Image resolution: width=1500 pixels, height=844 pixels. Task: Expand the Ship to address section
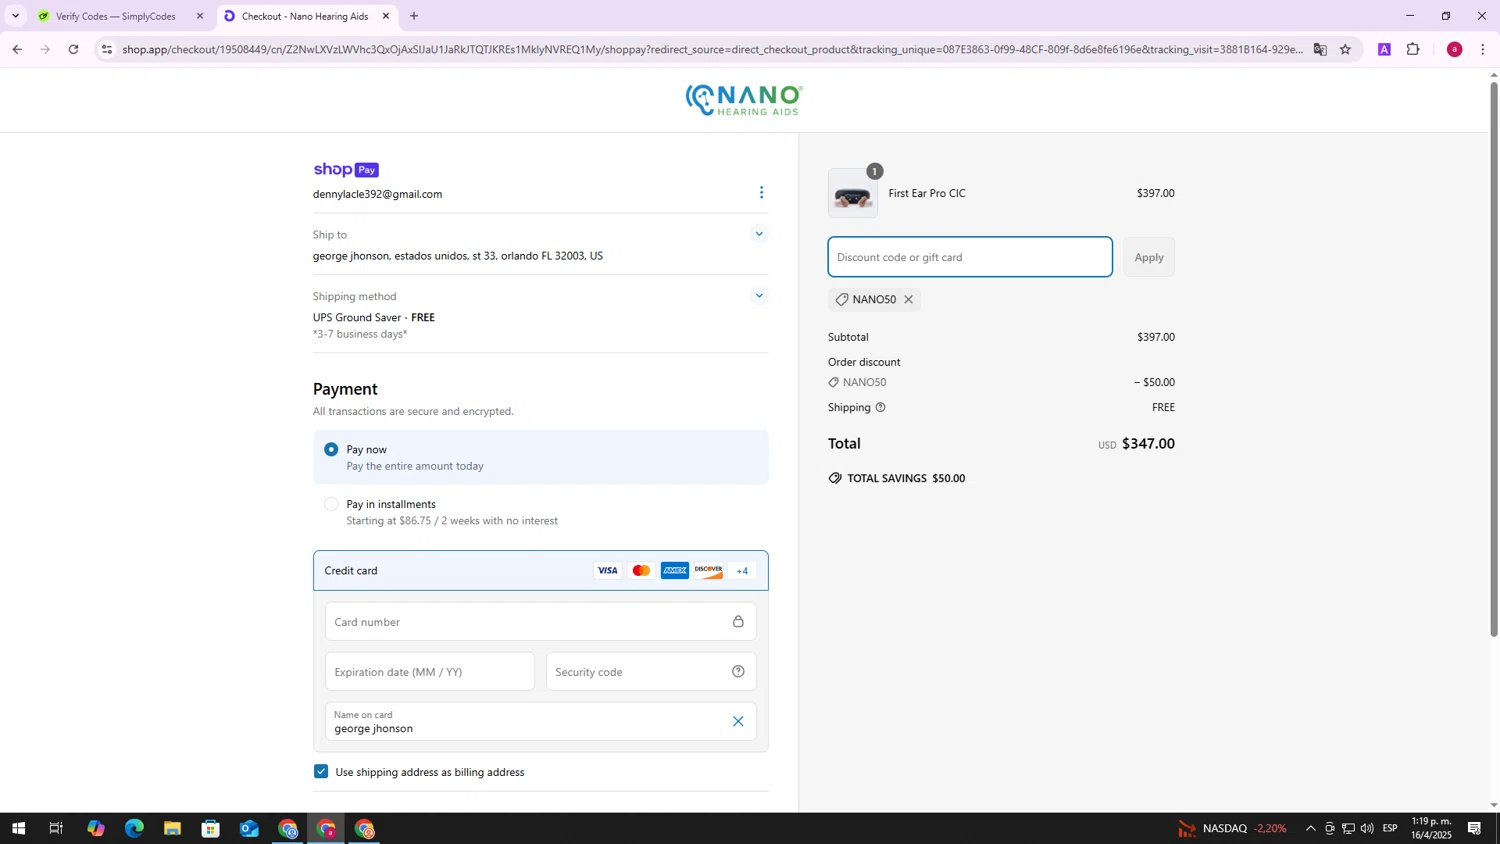759,234
